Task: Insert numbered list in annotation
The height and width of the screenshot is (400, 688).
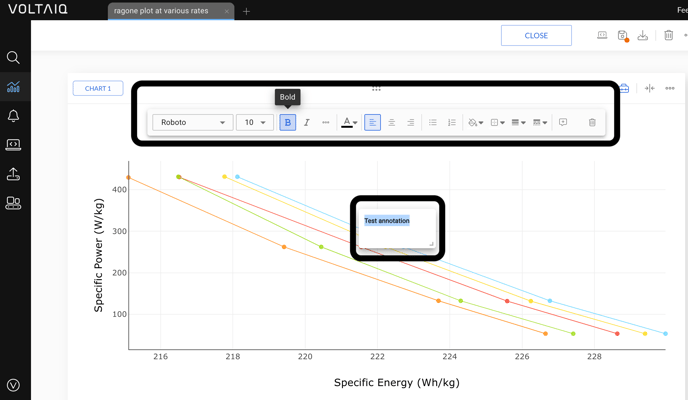Action: pos(452,123)
